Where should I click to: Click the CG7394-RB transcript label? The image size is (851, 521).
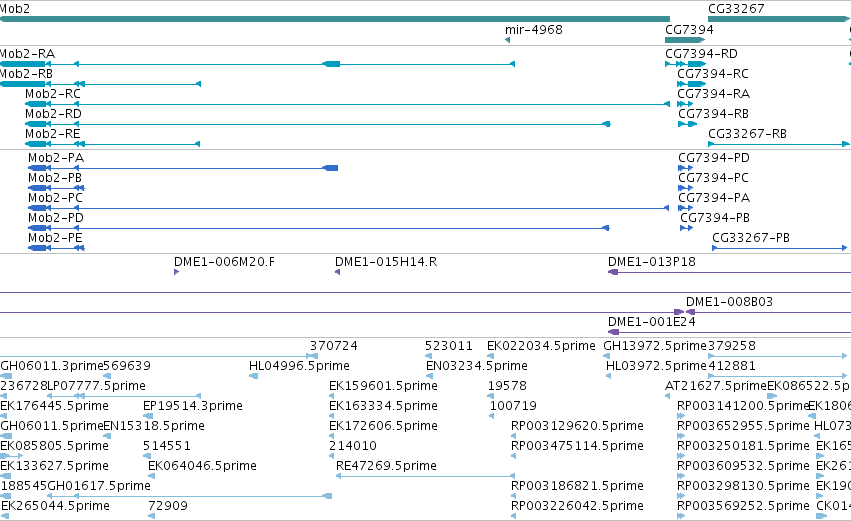(713, 114)
